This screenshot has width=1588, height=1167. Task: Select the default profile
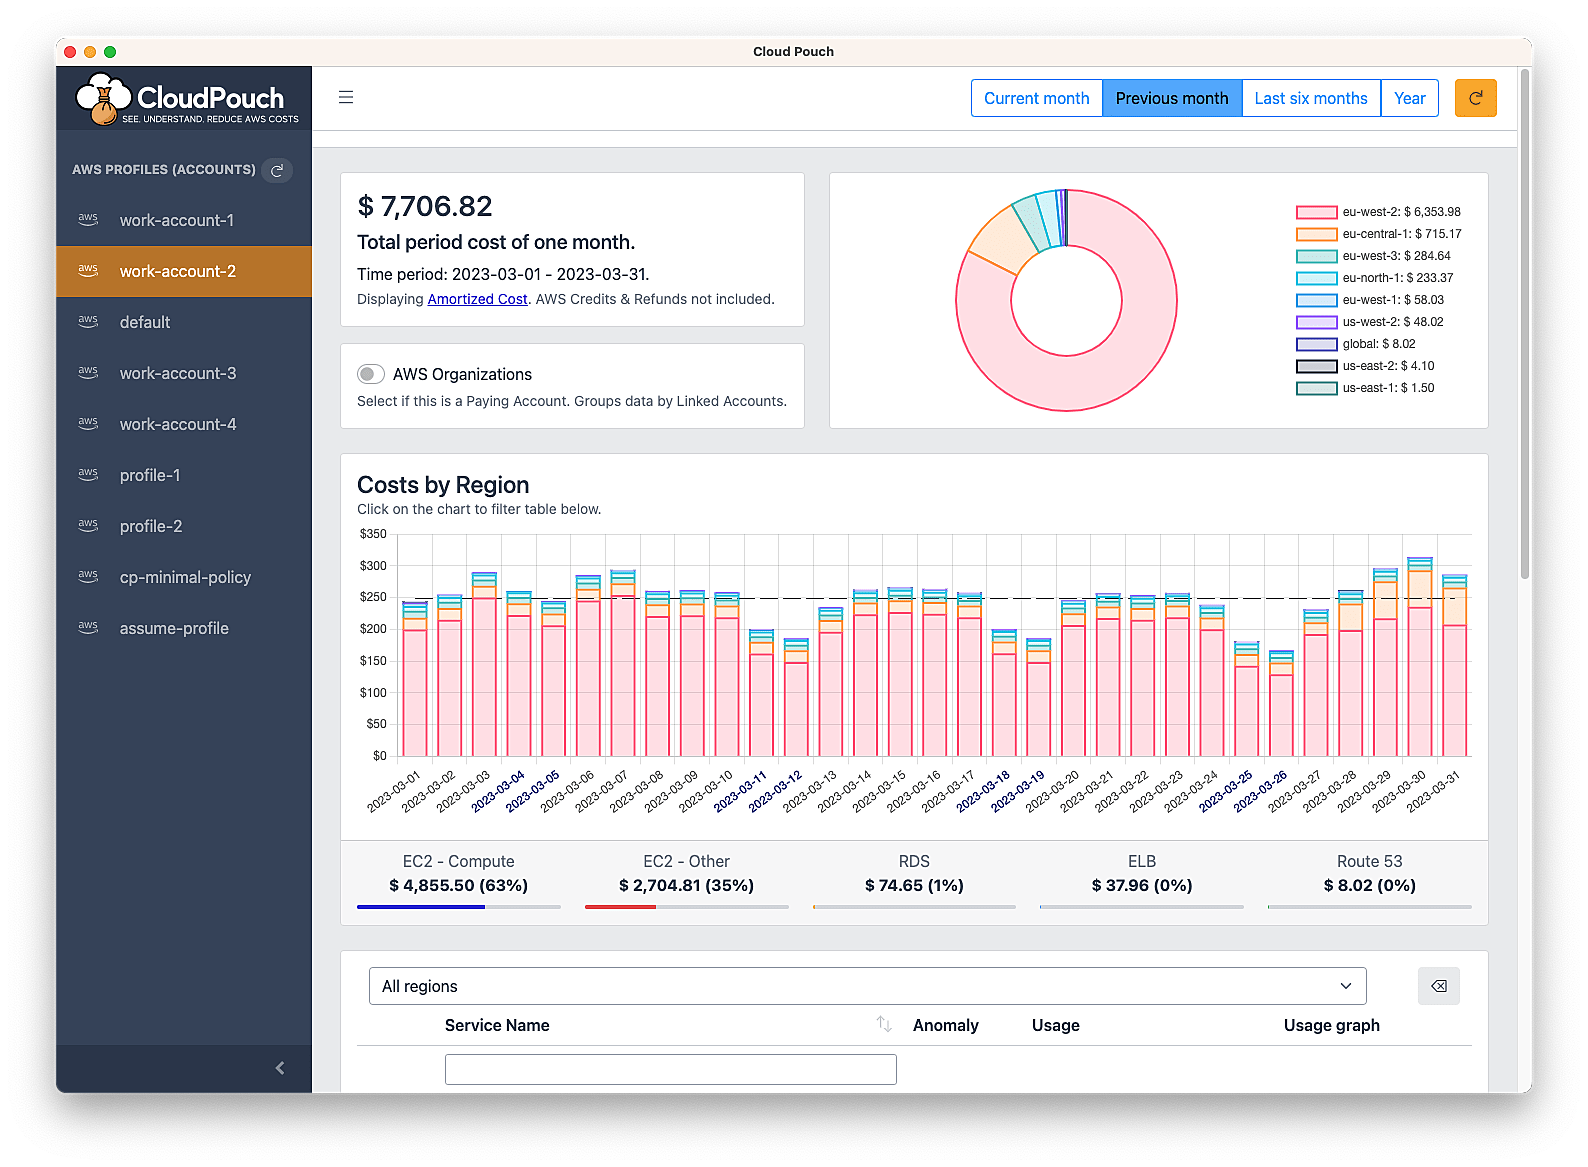pos(184,322)
